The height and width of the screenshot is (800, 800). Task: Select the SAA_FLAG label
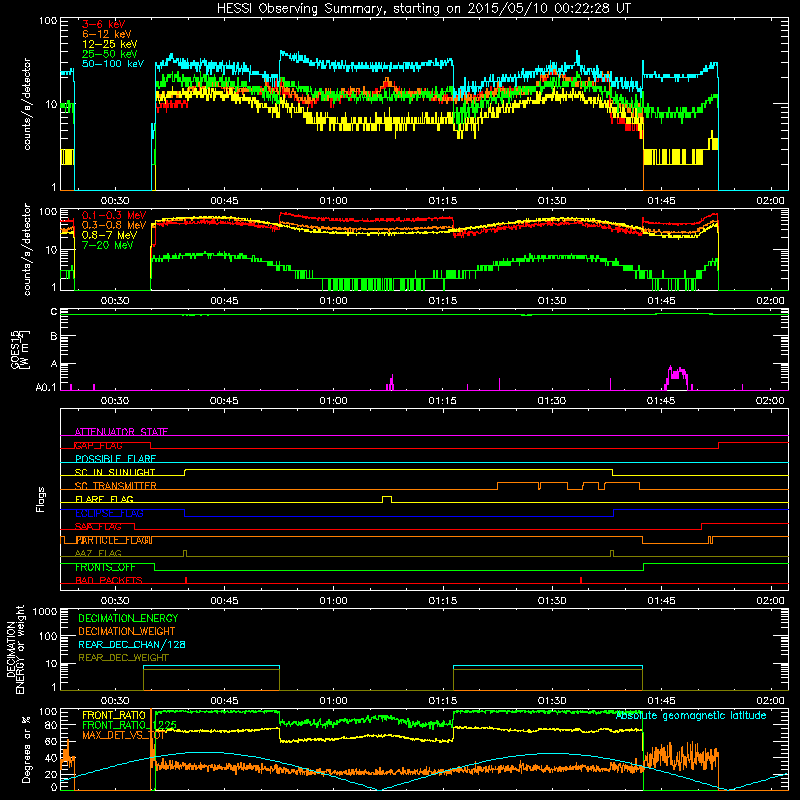98,527
